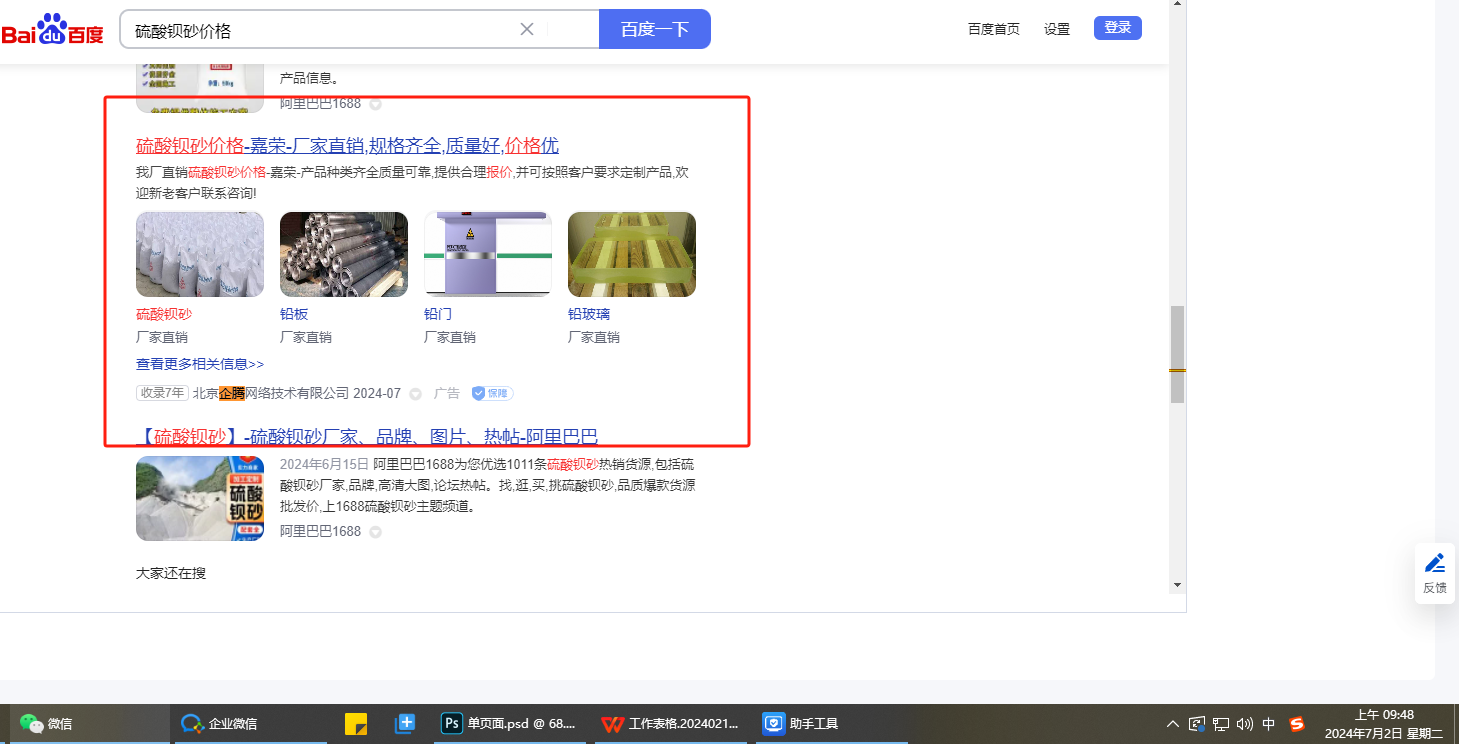
Task: Click the 登录 login button
Action: [1118, 28]
